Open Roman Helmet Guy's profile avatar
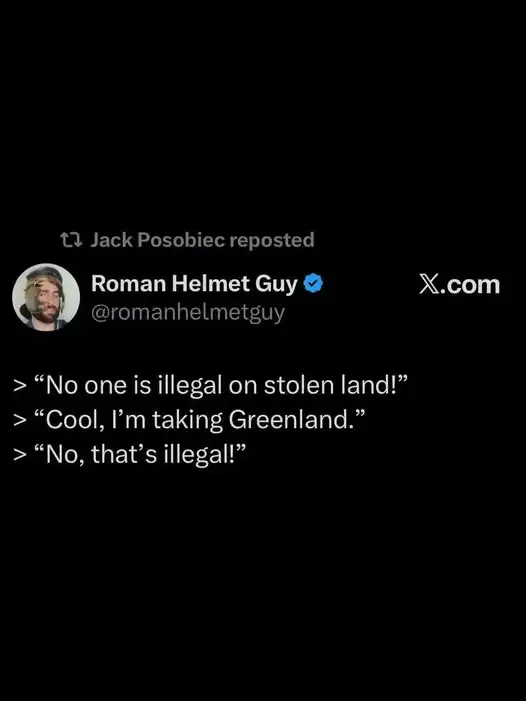 [x=46, y=297]
